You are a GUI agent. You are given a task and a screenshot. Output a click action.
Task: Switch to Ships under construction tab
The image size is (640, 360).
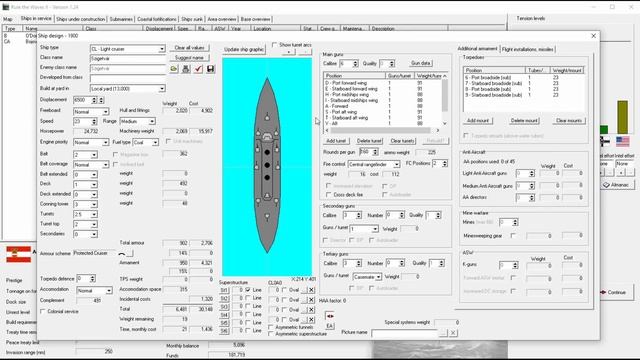point(80,19)
